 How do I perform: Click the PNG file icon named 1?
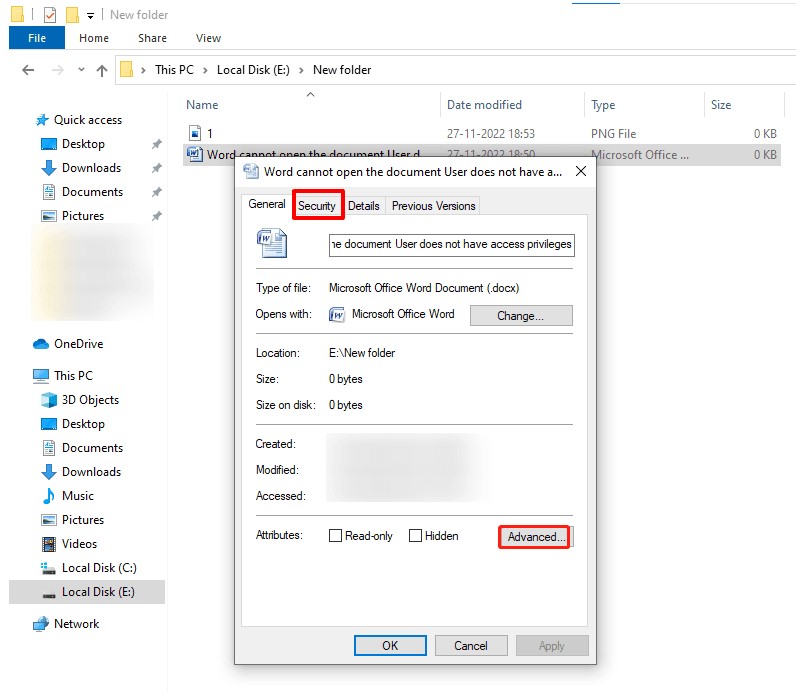(195, 134)
